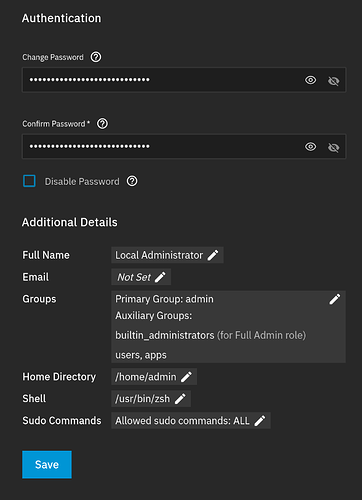
Task: Open help for Confirm Password
Action: coord(102,124)
